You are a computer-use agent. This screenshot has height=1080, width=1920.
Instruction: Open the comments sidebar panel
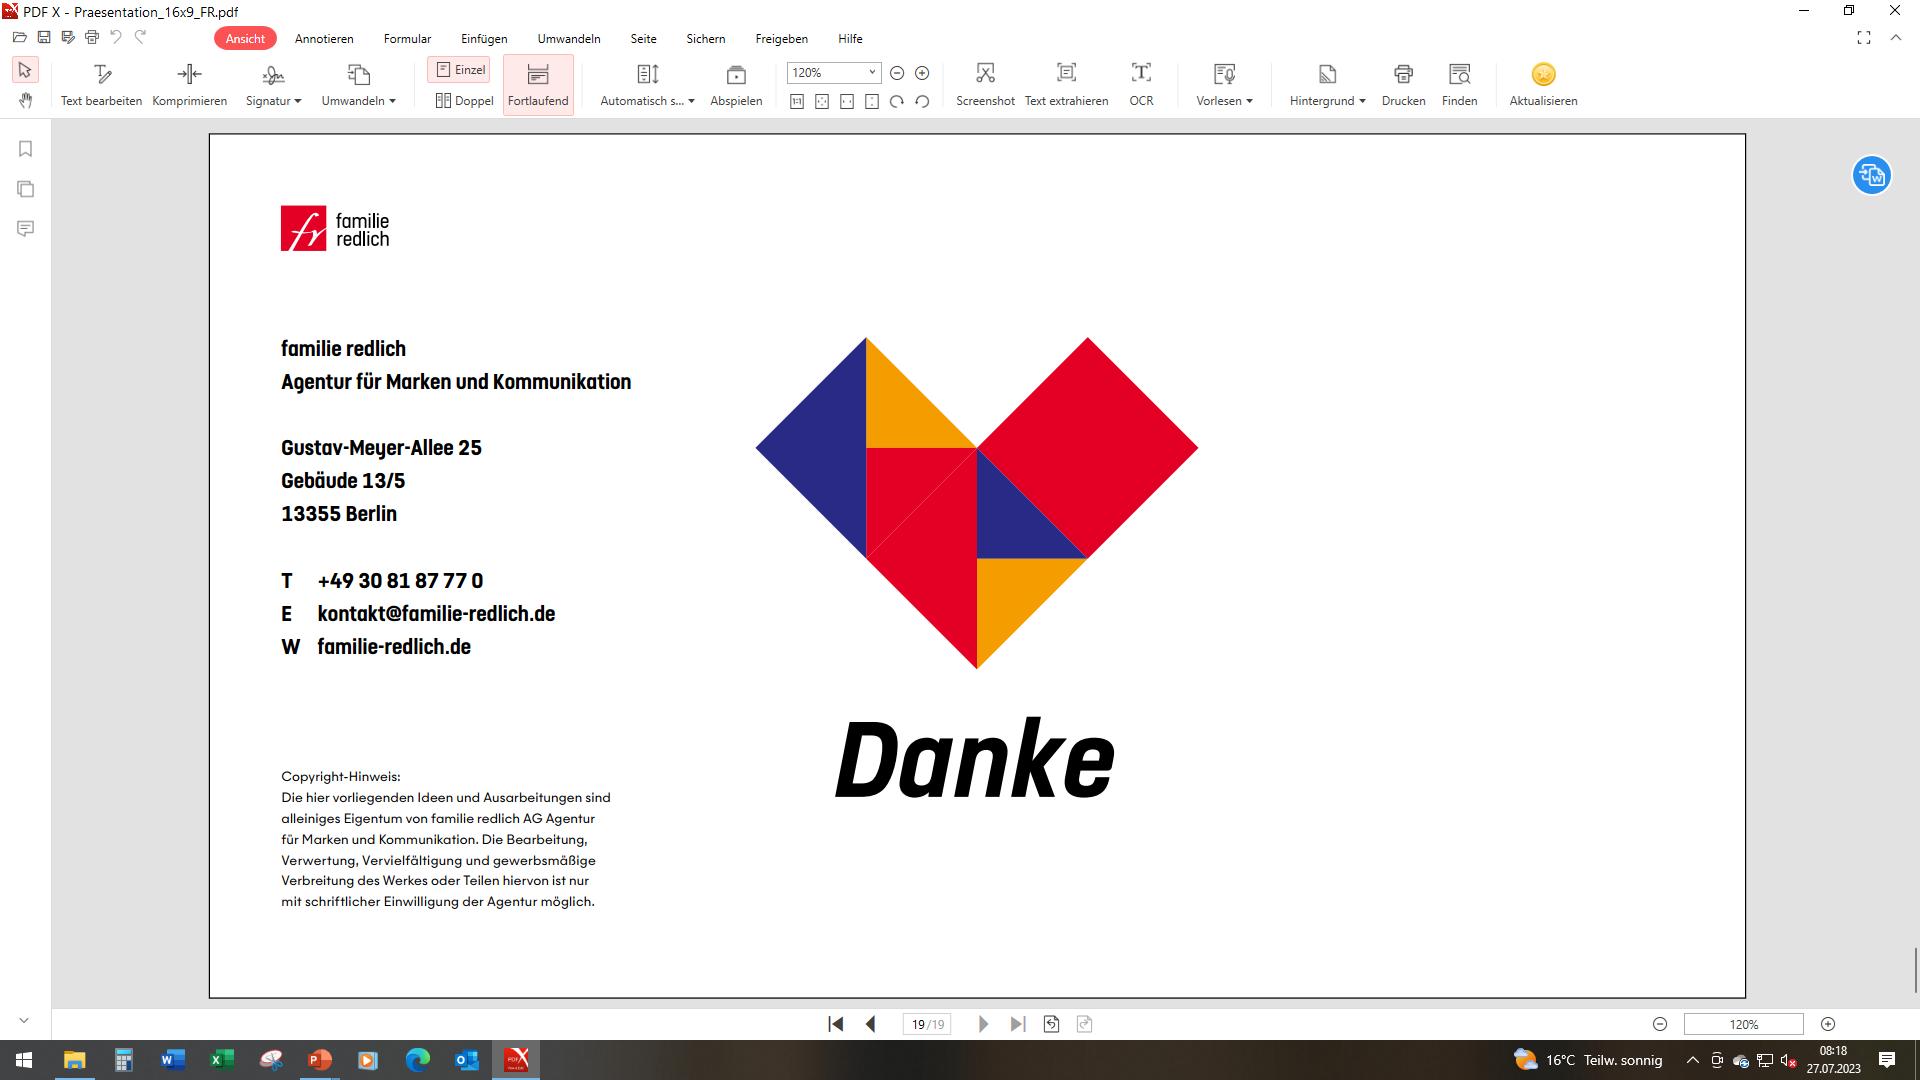pyautogui.click(x=26, y=229)
